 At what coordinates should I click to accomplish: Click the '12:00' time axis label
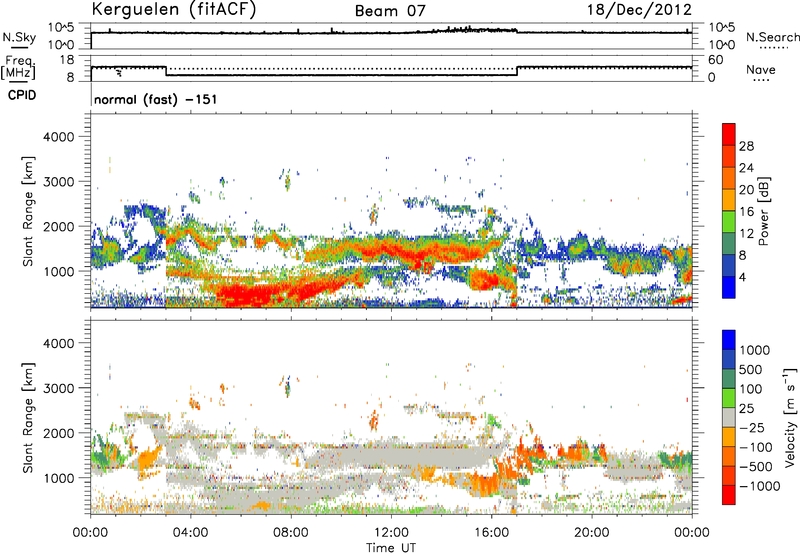click(391, 533)
